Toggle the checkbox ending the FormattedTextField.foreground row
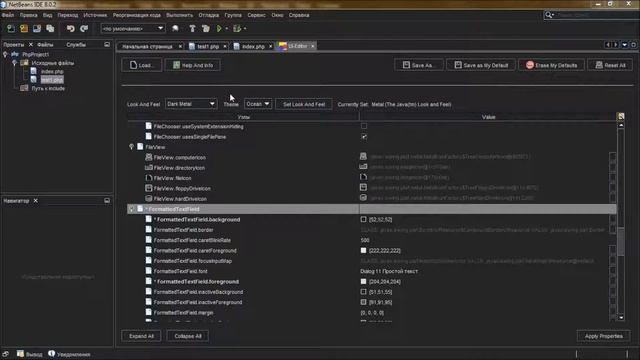The width and height of the screenshot is (640, 360). (613, 281)
